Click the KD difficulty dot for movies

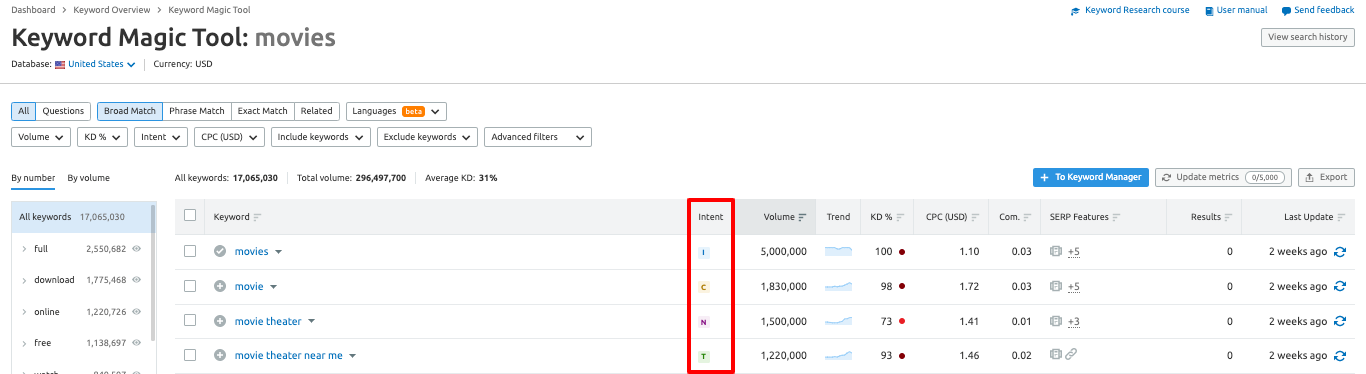(902, 252)
